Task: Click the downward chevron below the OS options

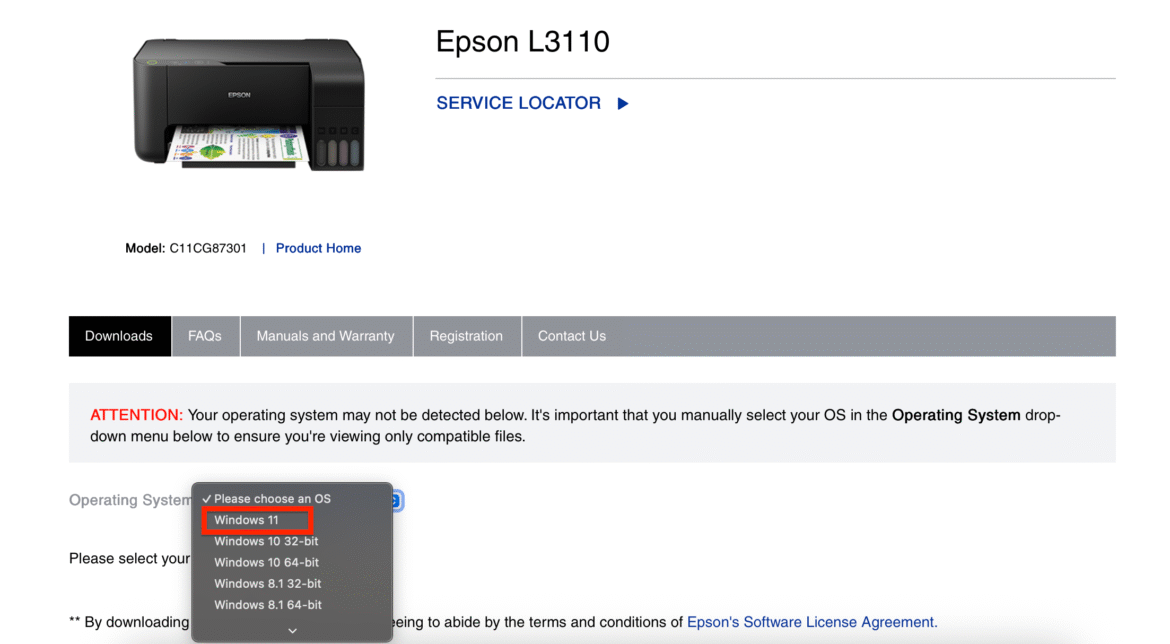Action: (292, 629)
